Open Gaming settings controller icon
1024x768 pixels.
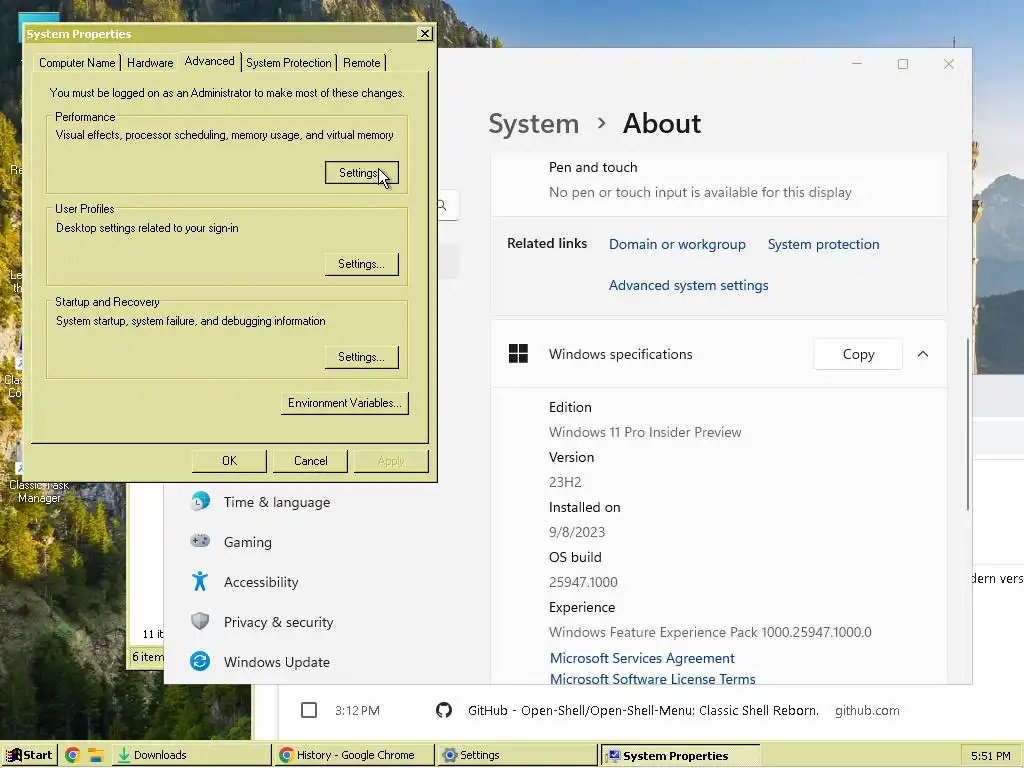pos(200,541)
